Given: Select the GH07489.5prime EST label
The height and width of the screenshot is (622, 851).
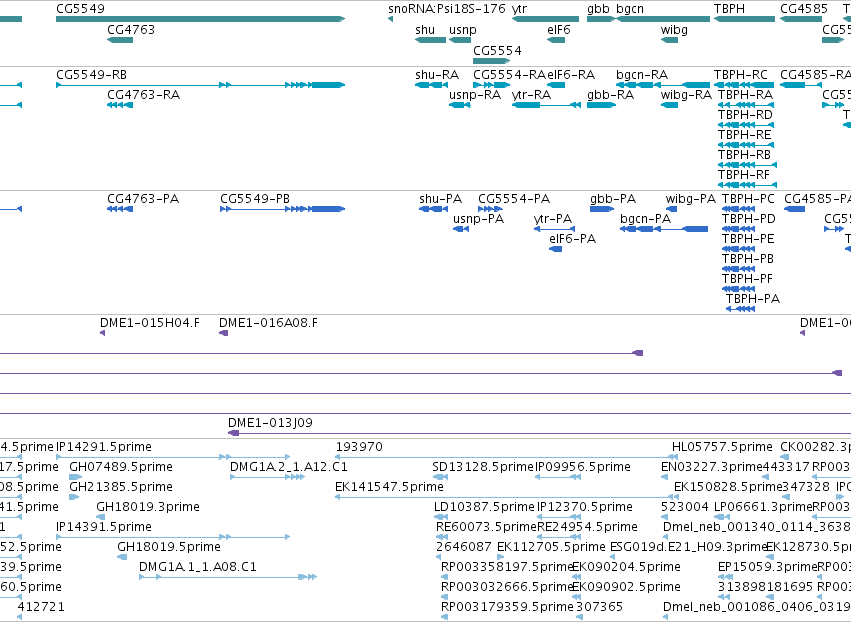Looking at the screenshot, I should point(120,467).
